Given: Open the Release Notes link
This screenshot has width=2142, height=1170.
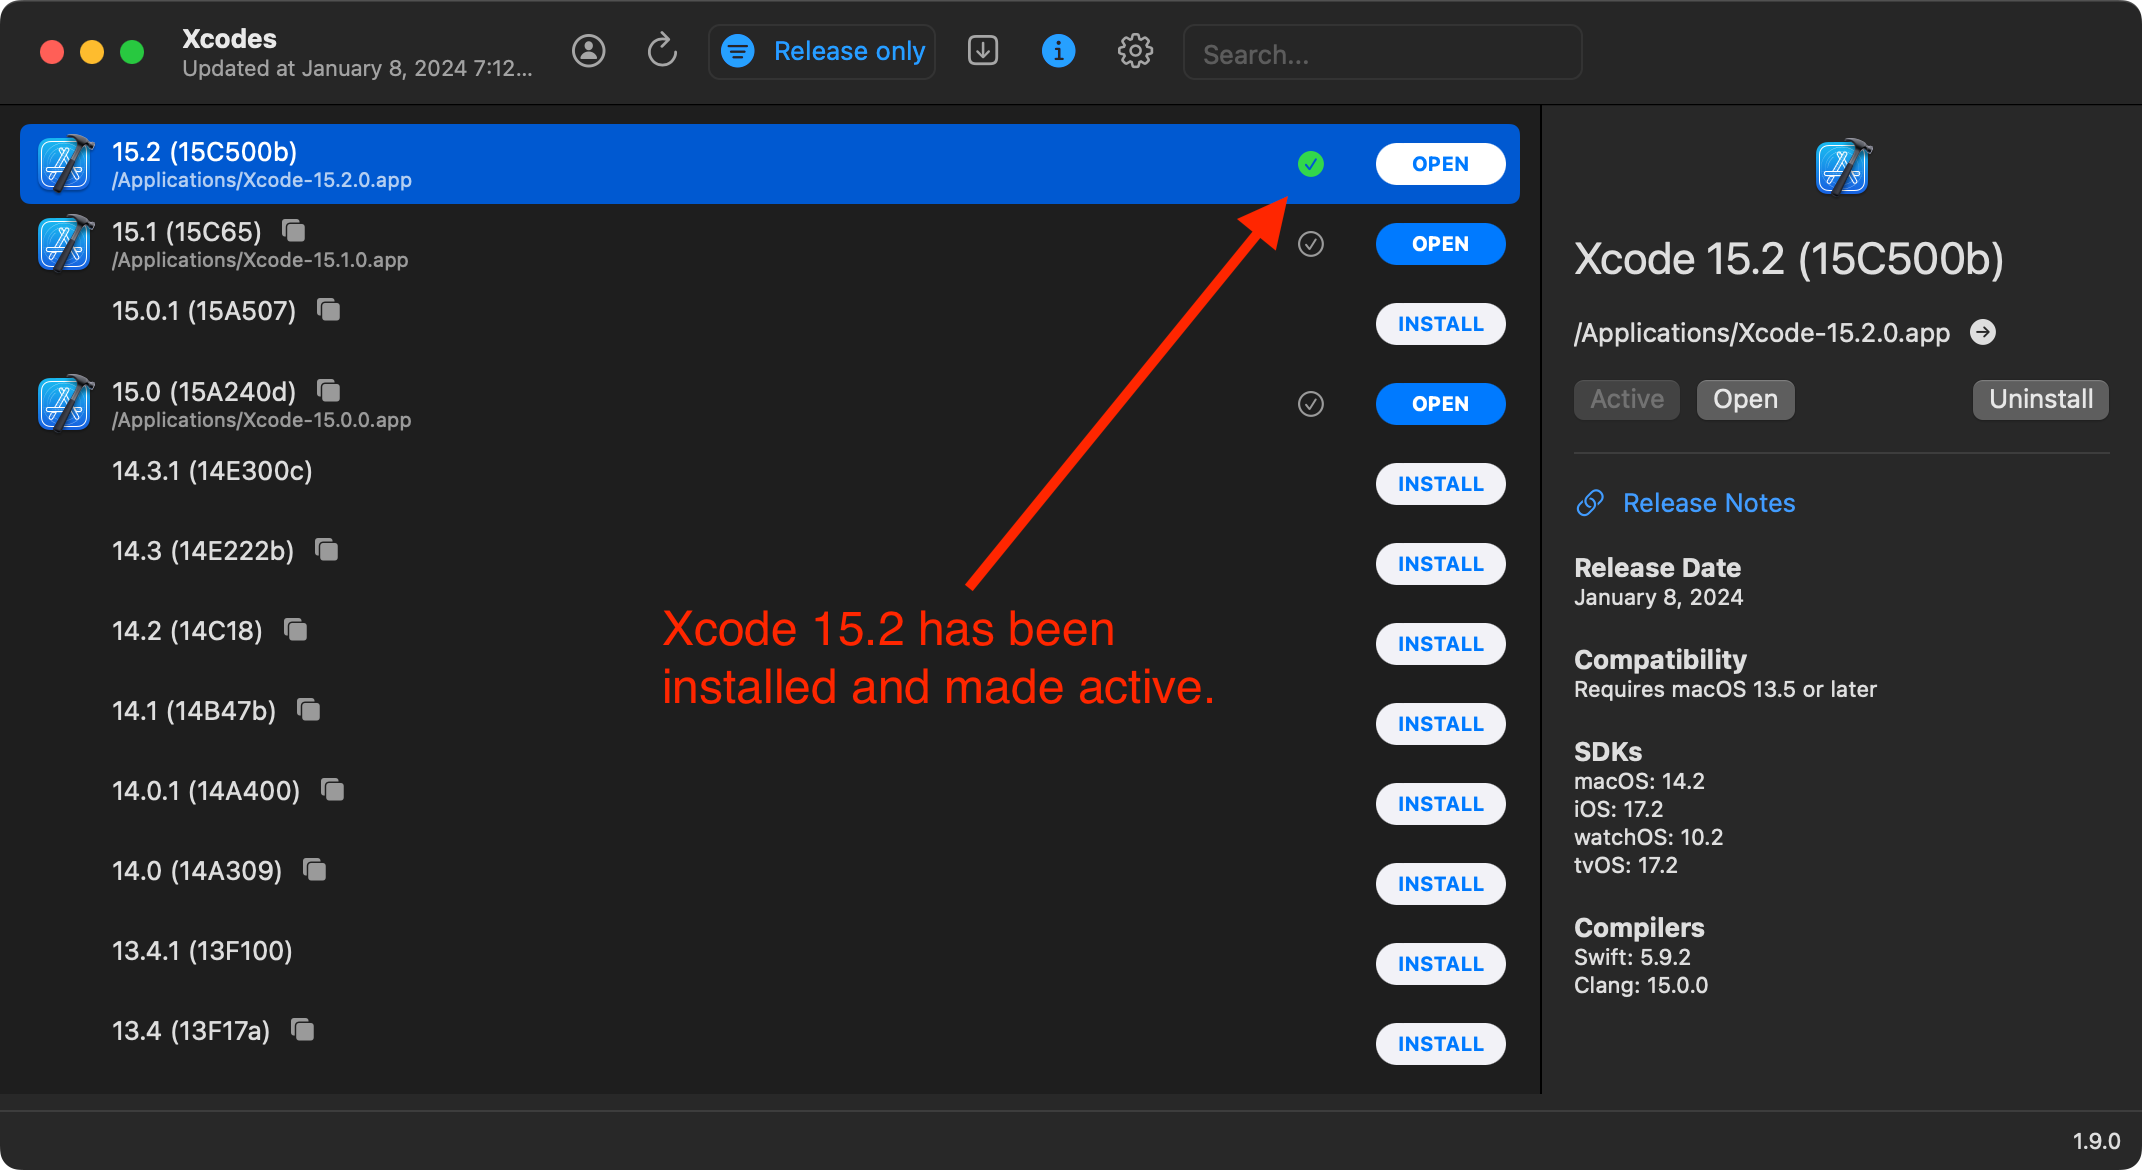Looking at the screenshot, I should pyautogui.click(x=1708, y=503).
